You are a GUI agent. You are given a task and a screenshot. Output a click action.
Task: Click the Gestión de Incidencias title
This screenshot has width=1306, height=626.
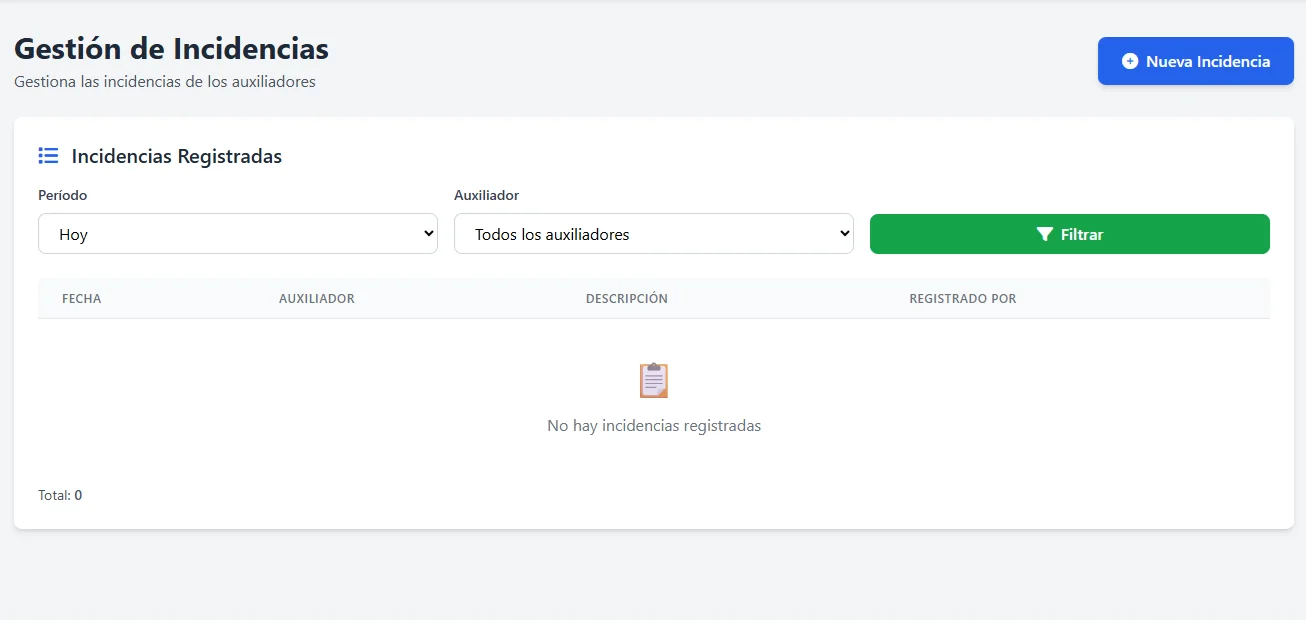tap(171, 48)
